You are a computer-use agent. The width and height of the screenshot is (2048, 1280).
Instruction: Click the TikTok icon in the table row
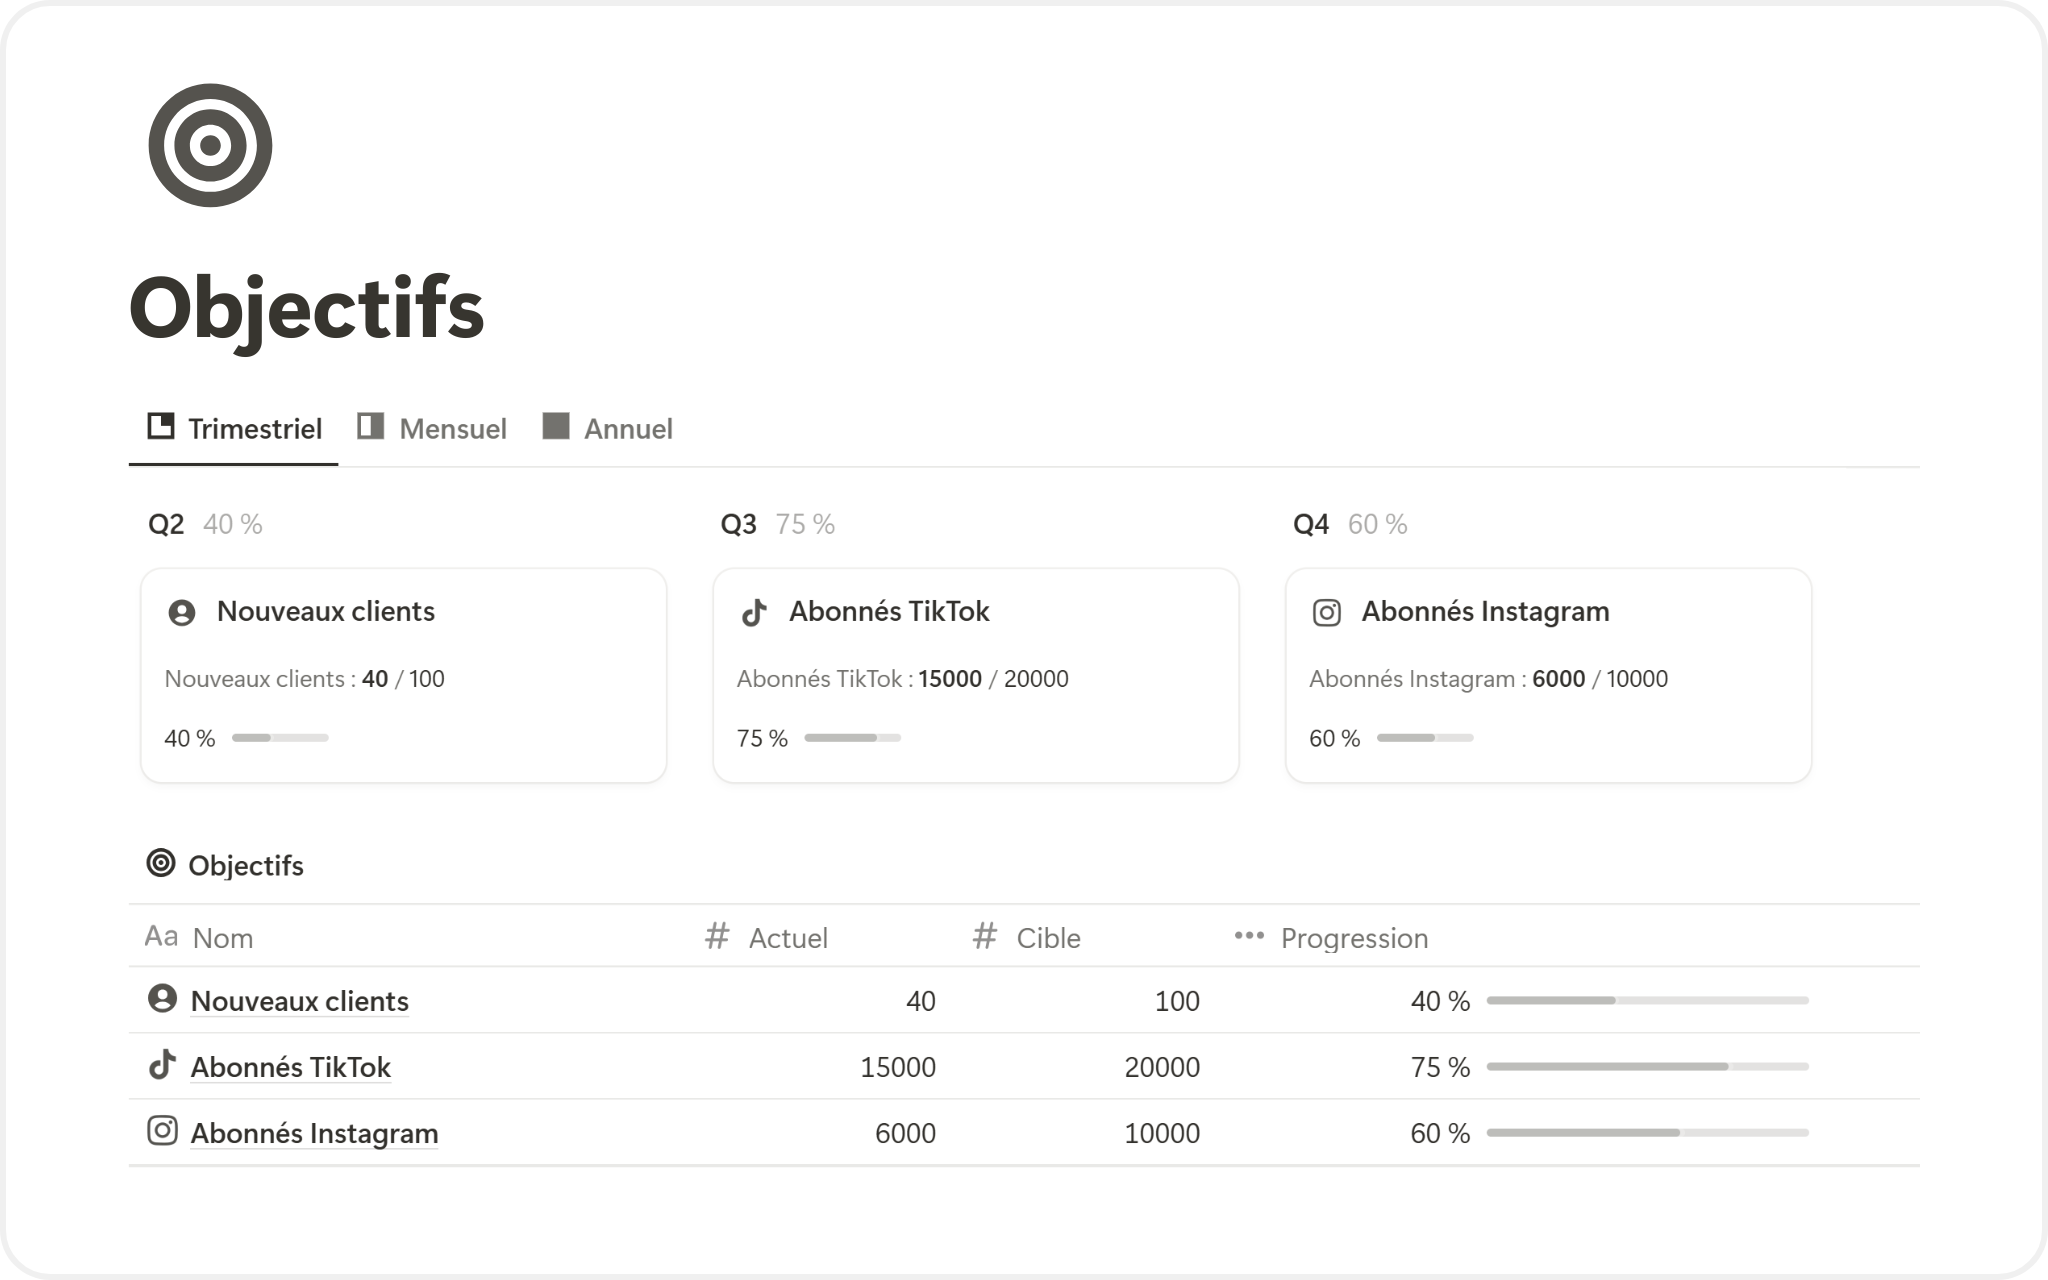coord(162,1065)
